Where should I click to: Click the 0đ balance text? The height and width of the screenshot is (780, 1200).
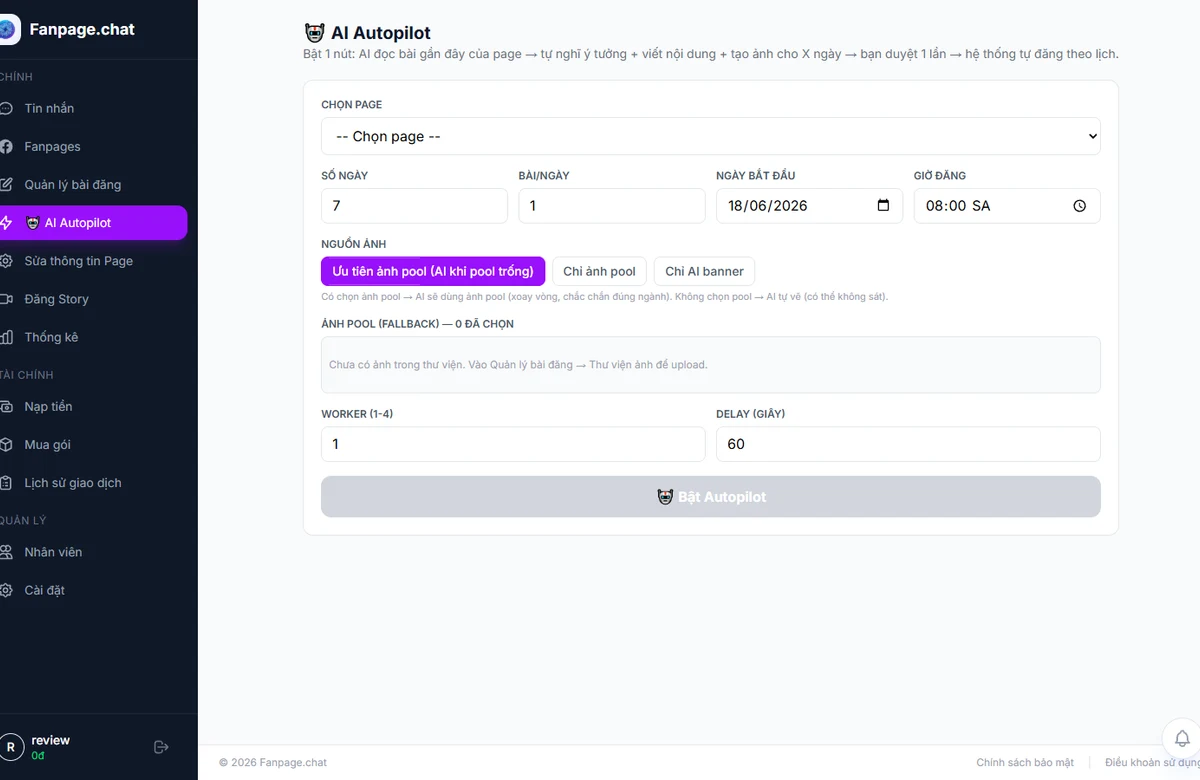tap(38, 756)
